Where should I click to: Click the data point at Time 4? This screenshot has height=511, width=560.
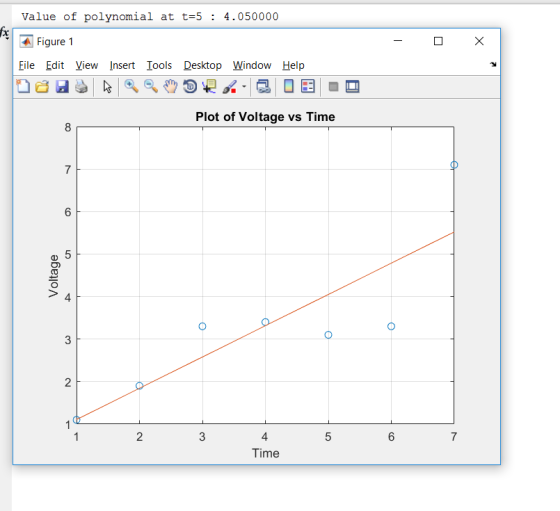coord(265,322)
